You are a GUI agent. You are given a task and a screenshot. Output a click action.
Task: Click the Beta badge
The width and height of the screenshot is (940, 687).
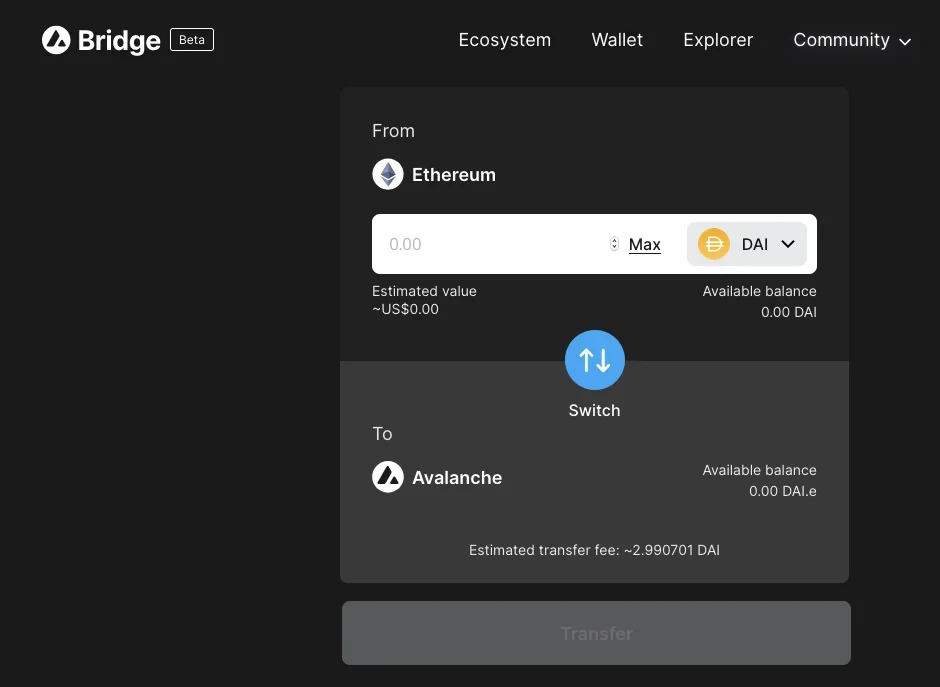pos(191,40)
